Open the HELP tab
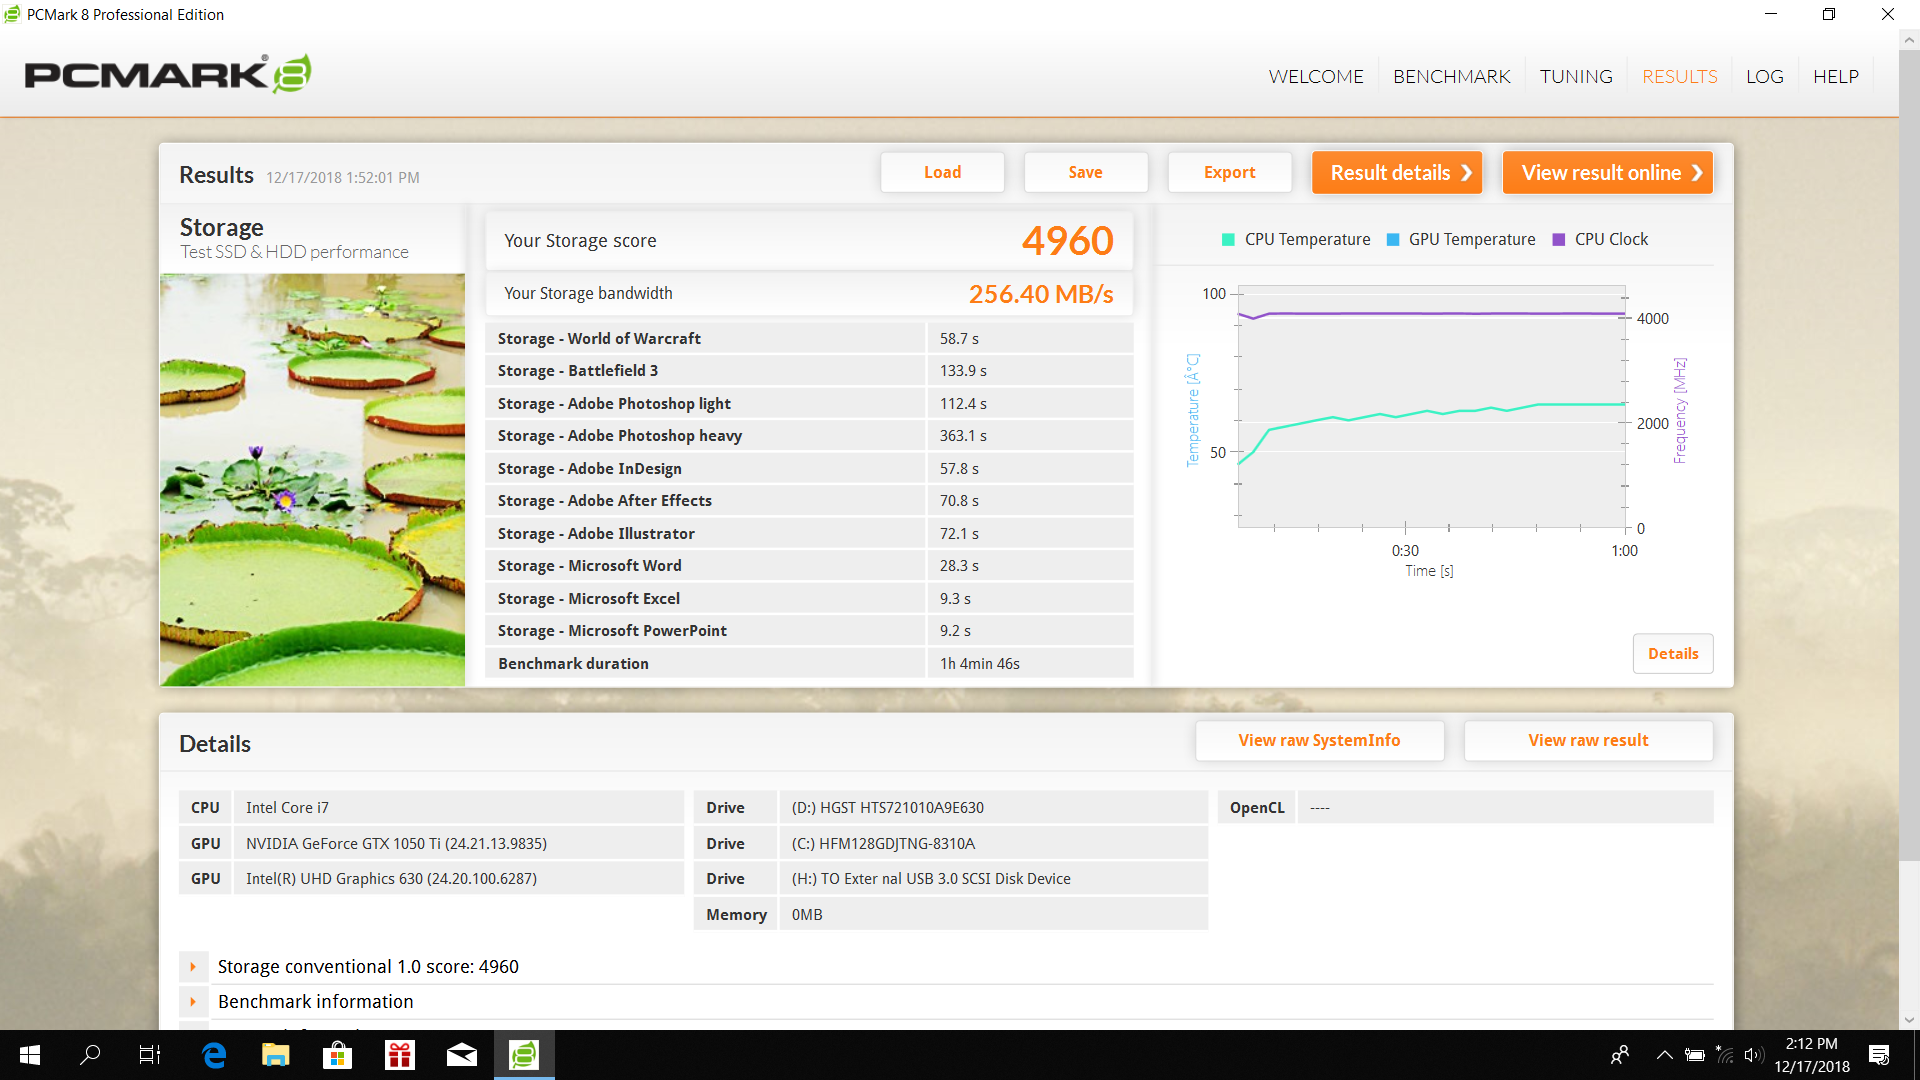The width and height of the screenshot is (1920, 1080). 1836,77
